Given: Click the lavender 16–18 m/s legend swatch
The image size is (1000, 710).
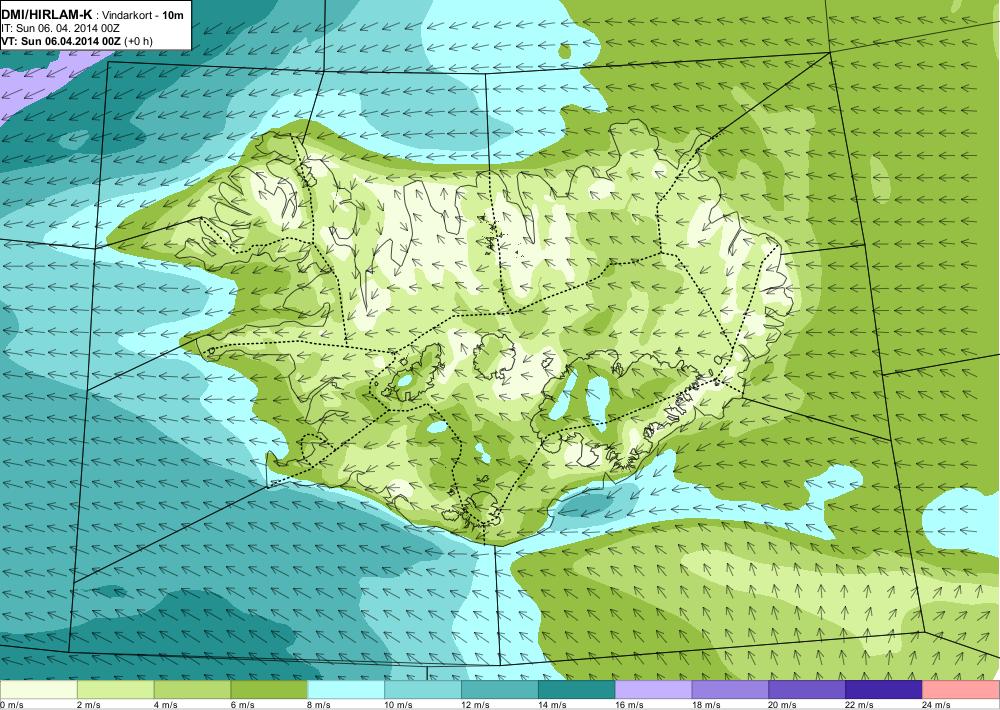Looking at the screenshot, I should 654,690.
